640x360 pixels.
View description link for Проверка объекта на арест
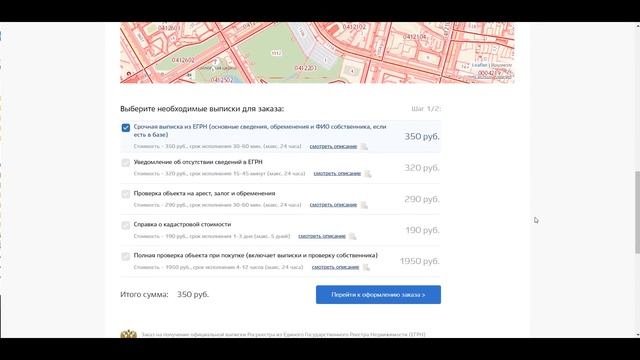(333, 204)
